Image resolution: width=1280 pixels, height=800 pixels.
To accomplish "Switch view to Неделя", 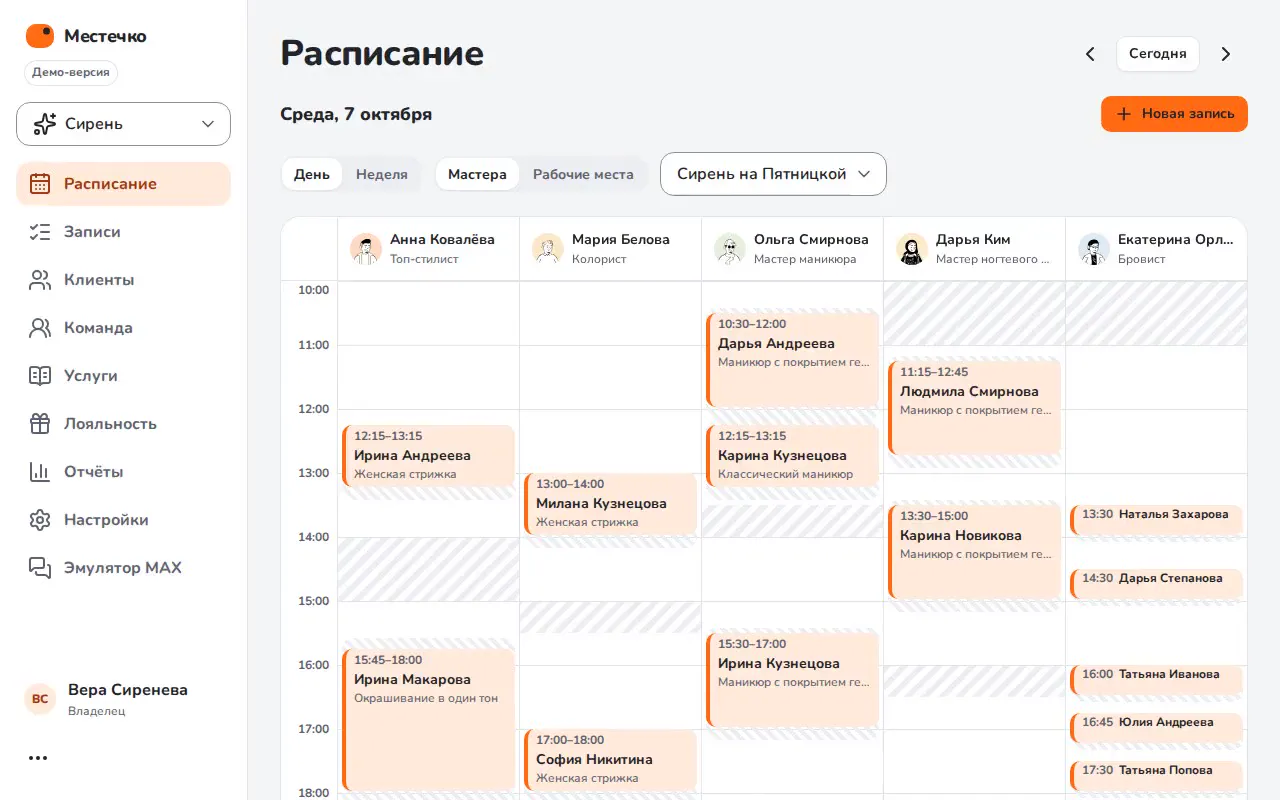I will tap(382, 174).
